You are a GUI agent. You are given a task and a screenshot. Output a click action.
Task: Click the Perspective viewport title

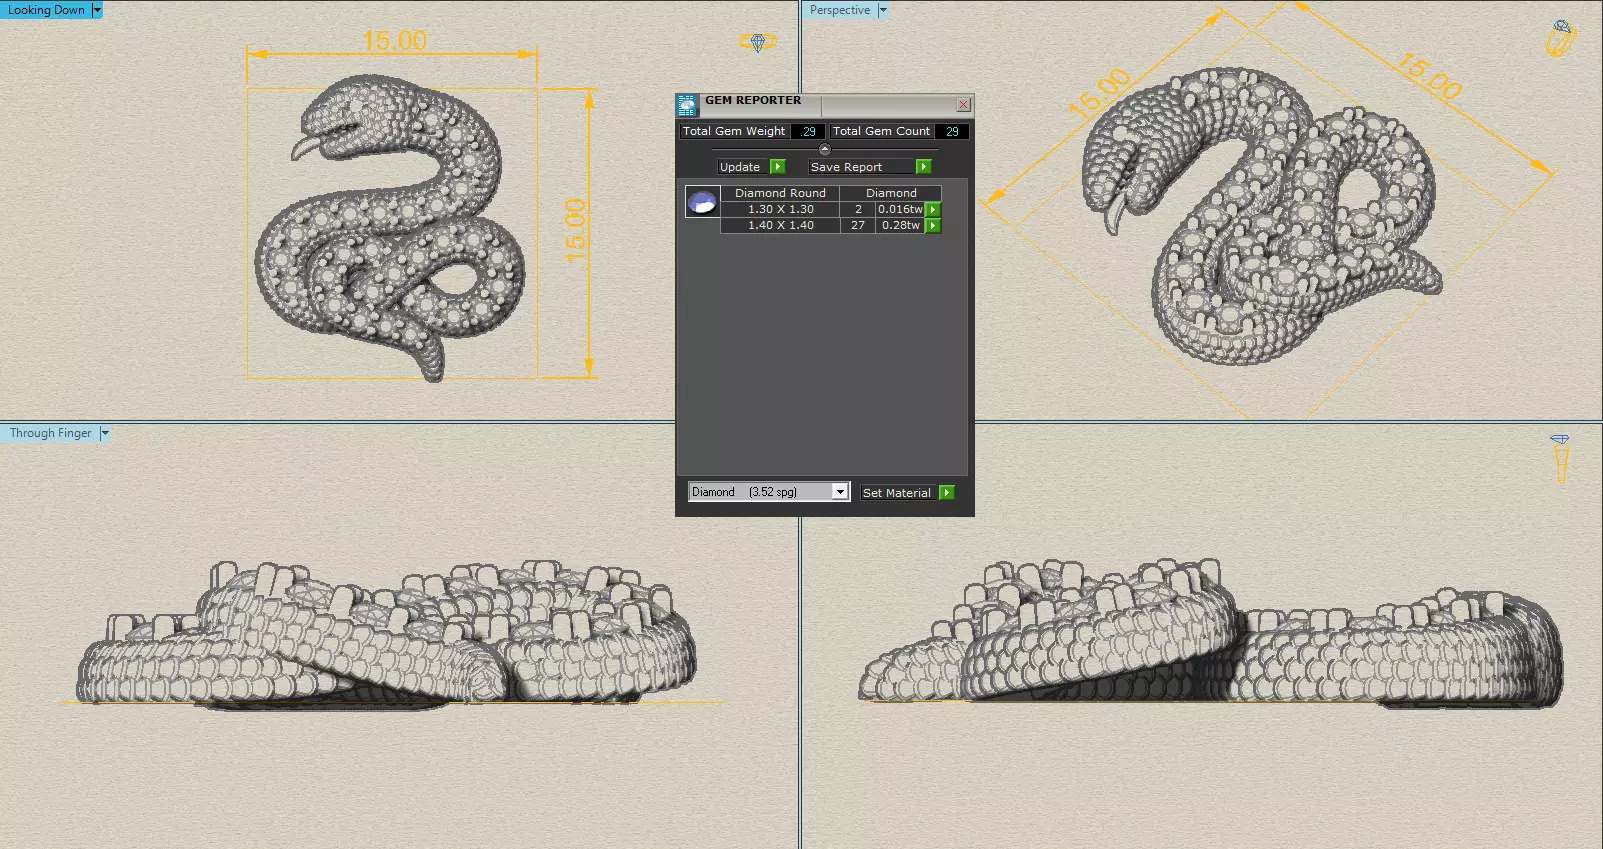tap(840, 10)
